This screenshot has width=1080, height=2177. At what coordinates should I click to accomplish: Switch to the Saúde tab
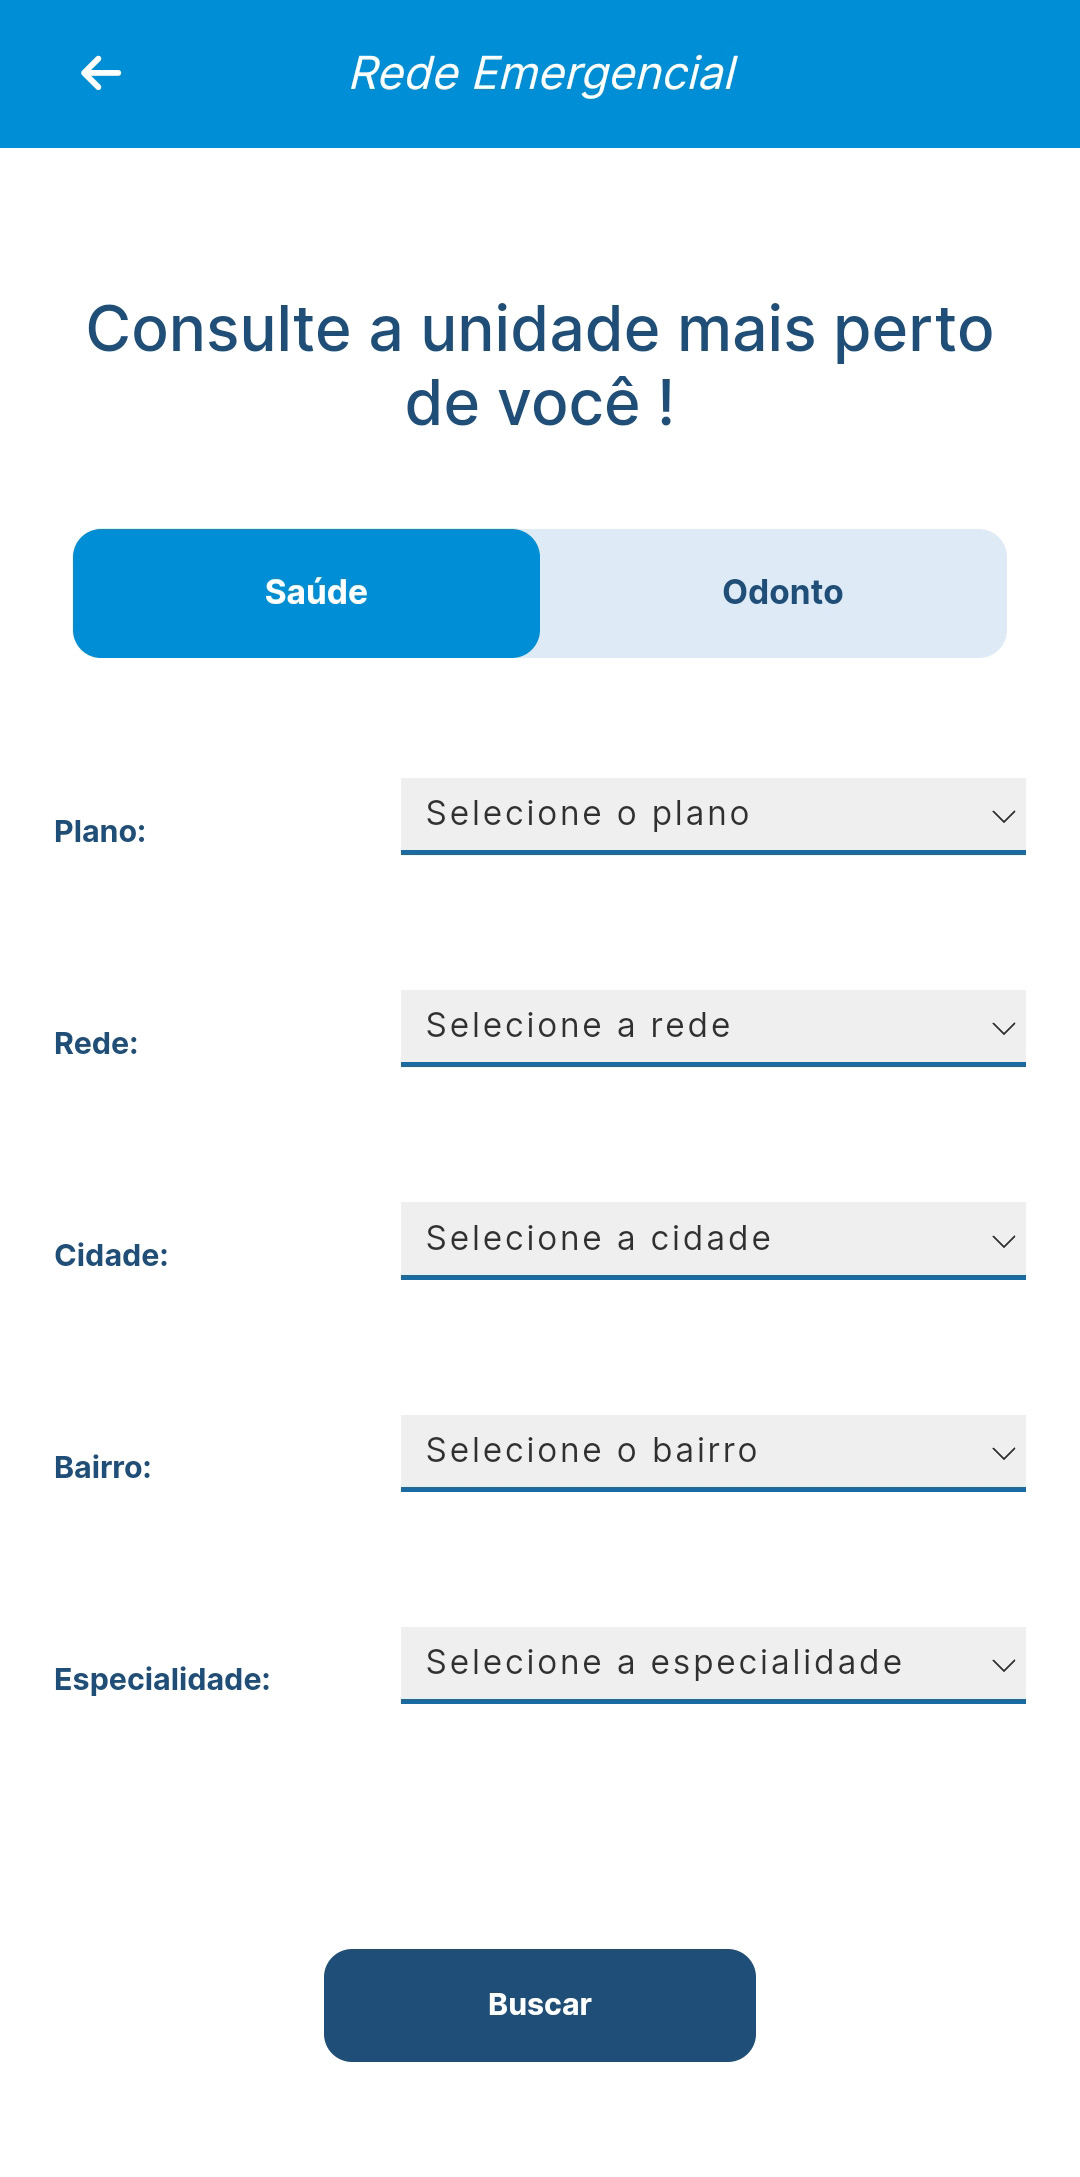pyautogui.click(x=307, y=593)
